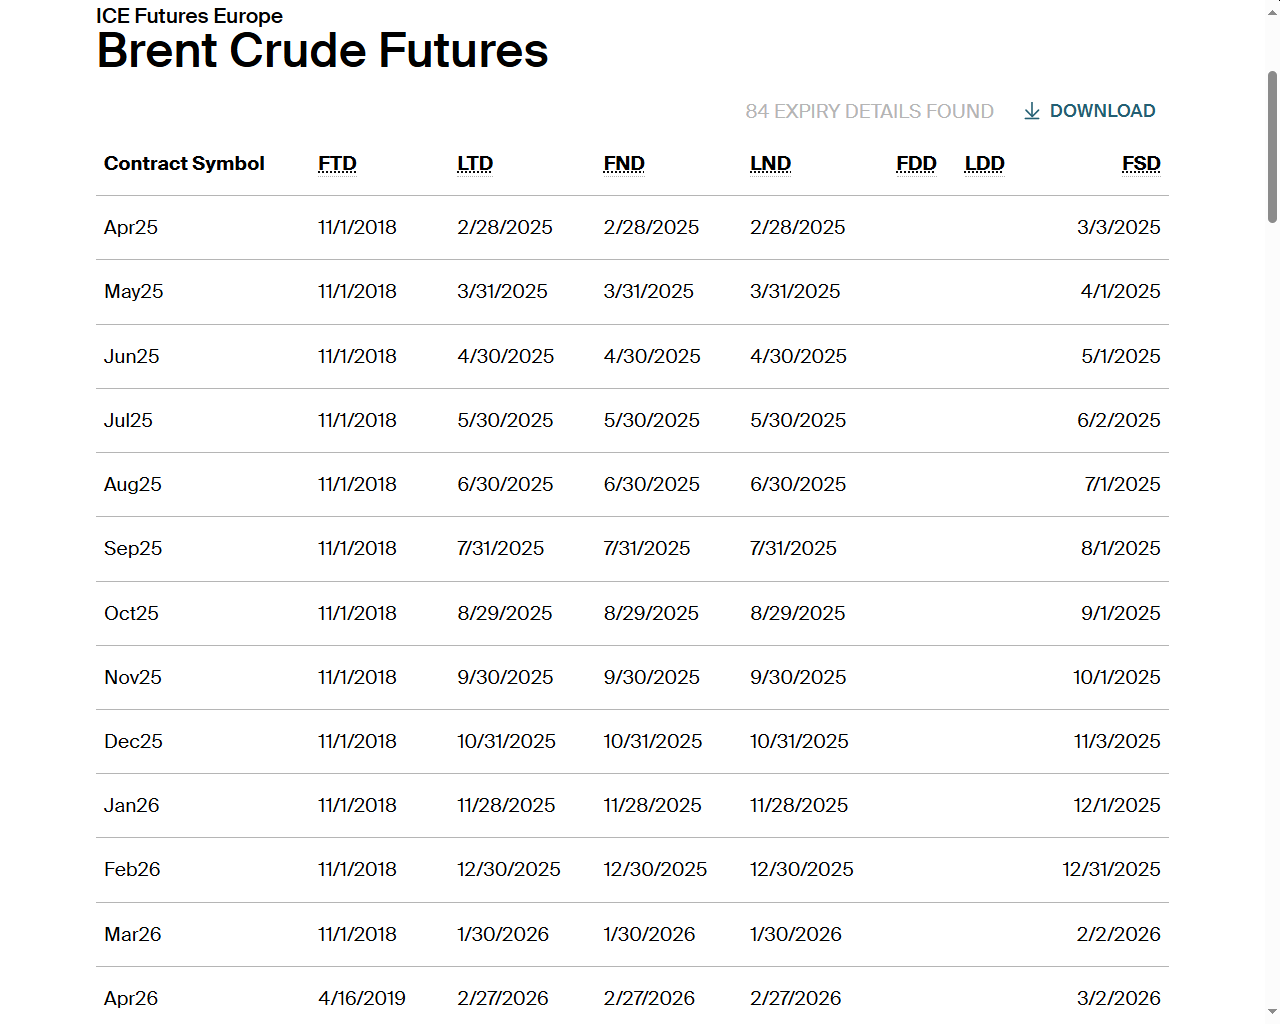Click the 3/2/2026 FSD value

click(1118, 998)
